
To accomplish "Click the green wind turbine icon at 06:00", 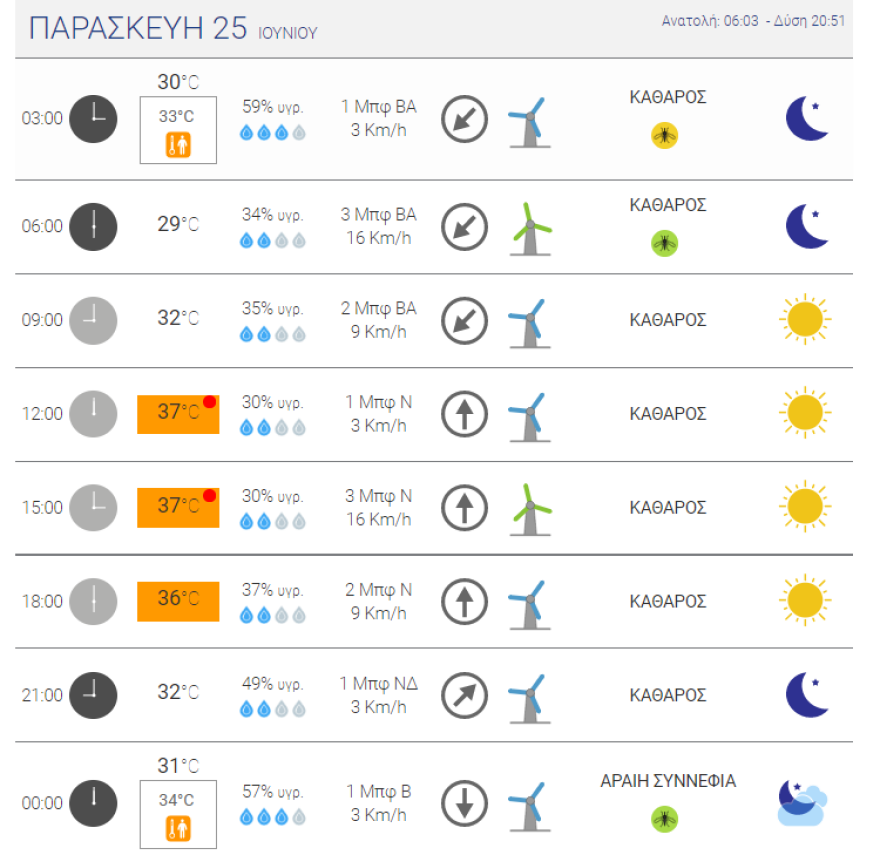I will pos(530,225).
